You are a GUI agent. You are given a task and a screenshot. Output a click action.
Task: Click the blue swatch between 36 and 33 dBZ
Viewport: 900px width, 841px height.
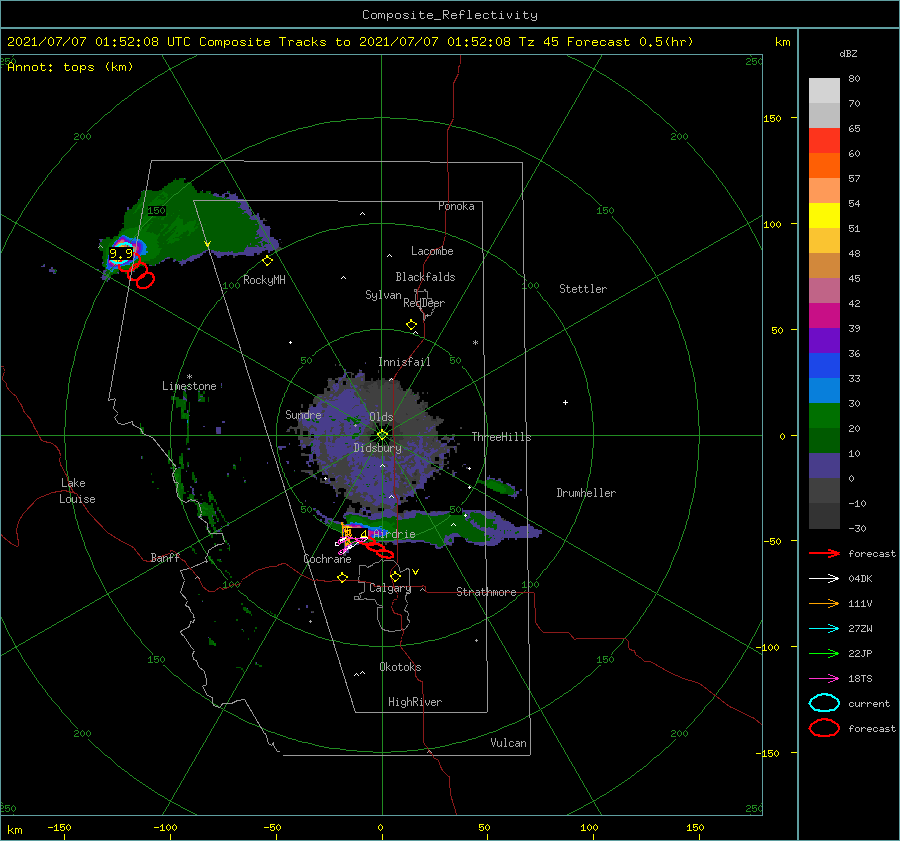click(824, 366)
